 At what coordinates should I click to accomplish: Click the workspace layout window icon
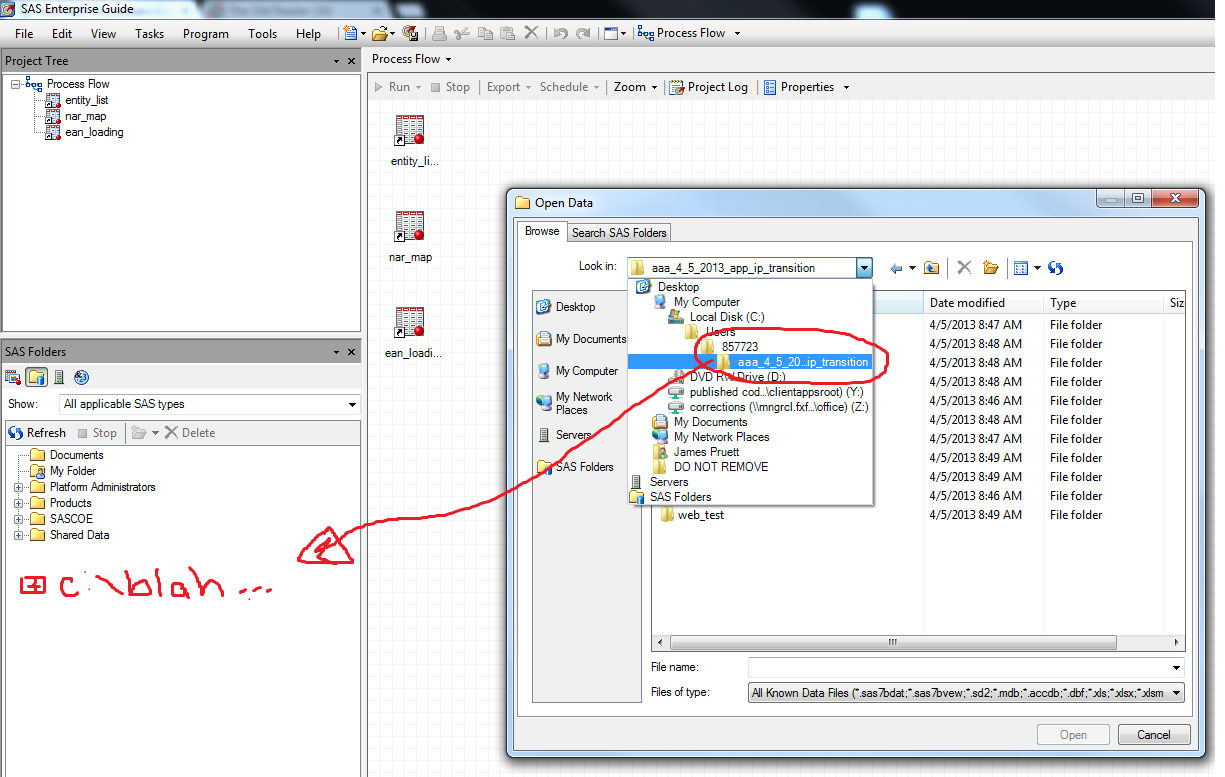click(x=611, y=33)
